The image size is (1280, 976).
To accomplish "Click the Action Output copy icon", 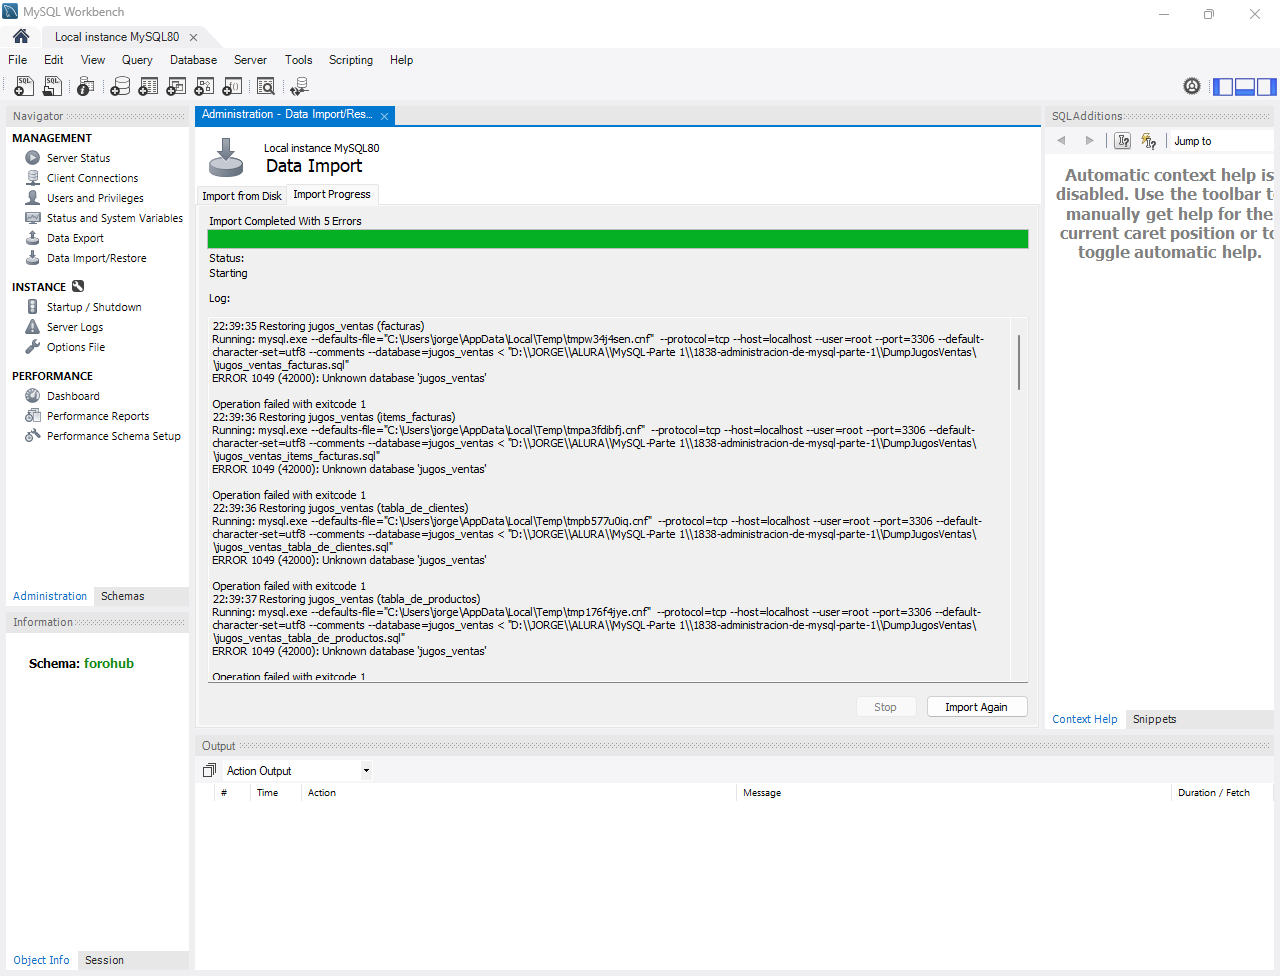I will (209, 771).
